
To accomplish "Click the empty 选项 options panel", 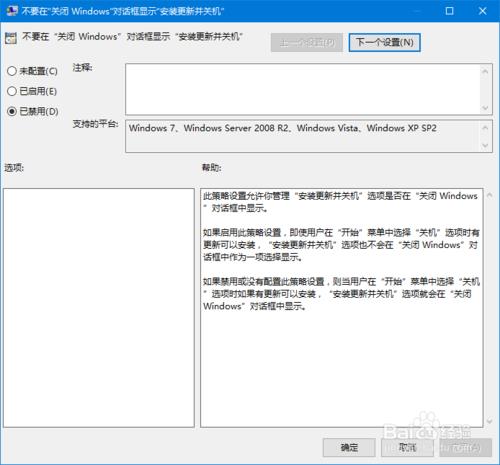I will pyautogui.click(x=99, y=308).
